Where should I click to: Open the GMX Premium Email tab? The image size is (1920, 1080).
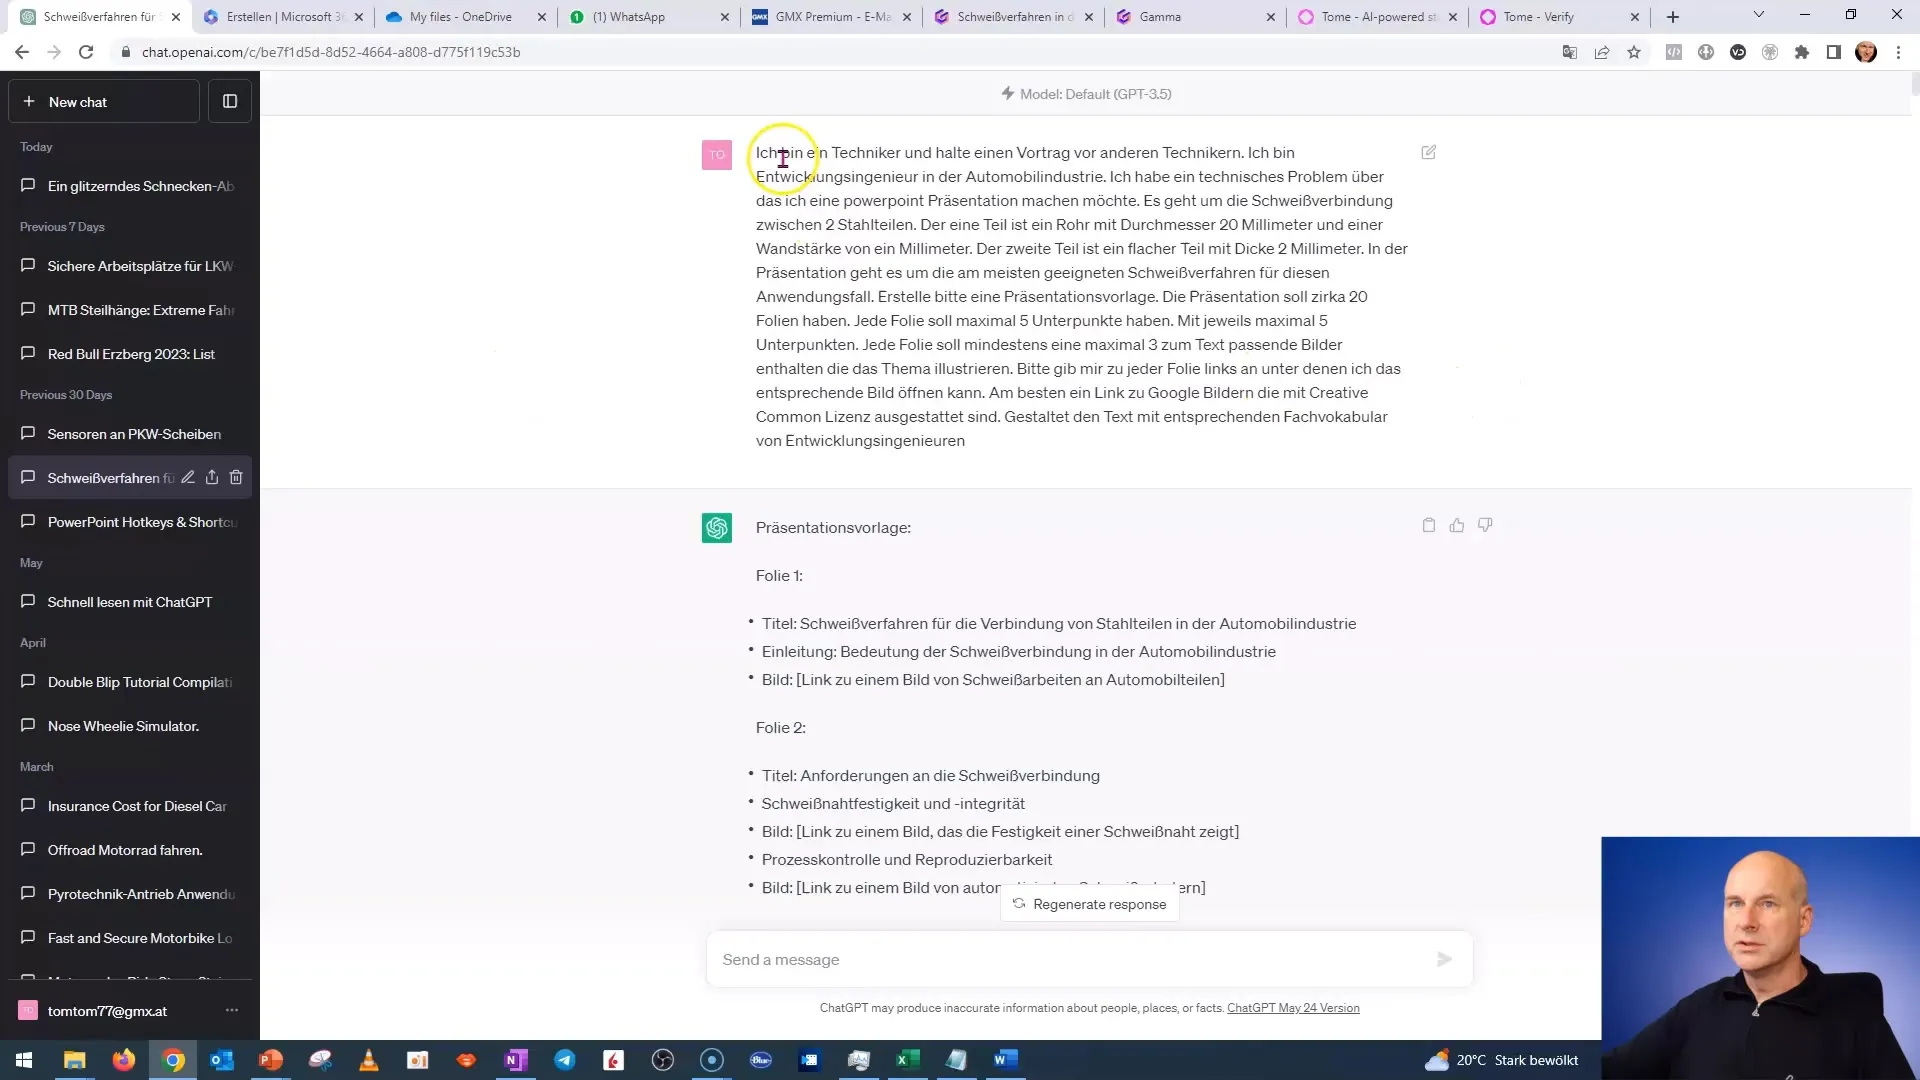(x=829, y=16)
